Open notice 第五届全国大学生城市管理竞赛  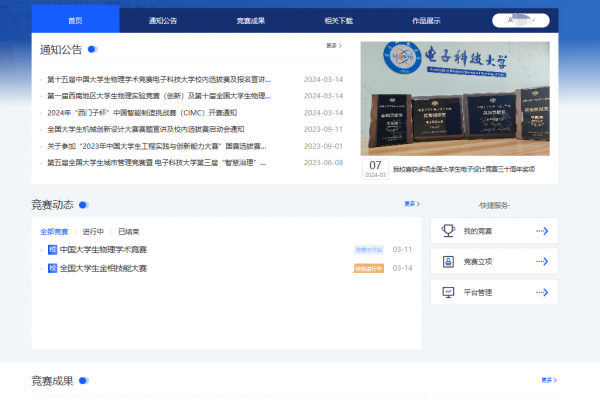(157, 163)
